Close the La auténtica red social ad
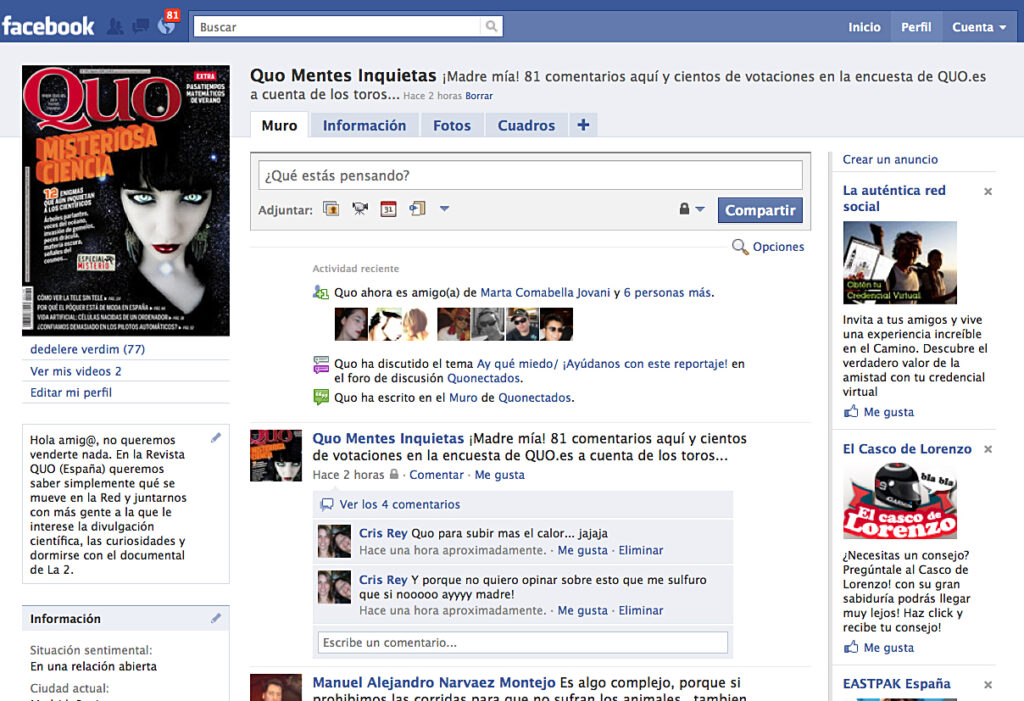The image size is (1024, 701). pos(988,191)
